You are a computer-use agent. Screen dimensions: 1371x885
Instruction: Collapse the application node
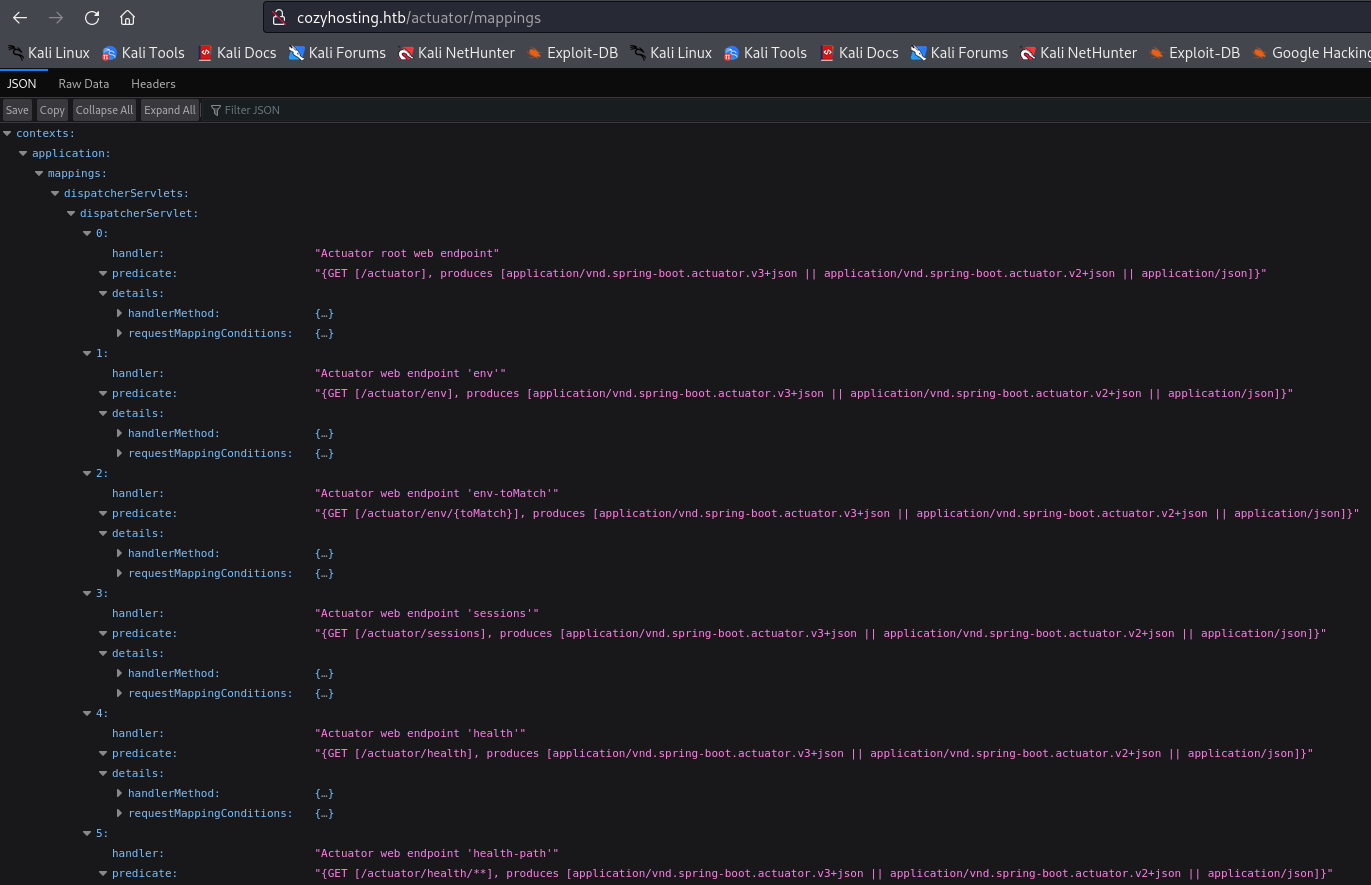[24, 153]
